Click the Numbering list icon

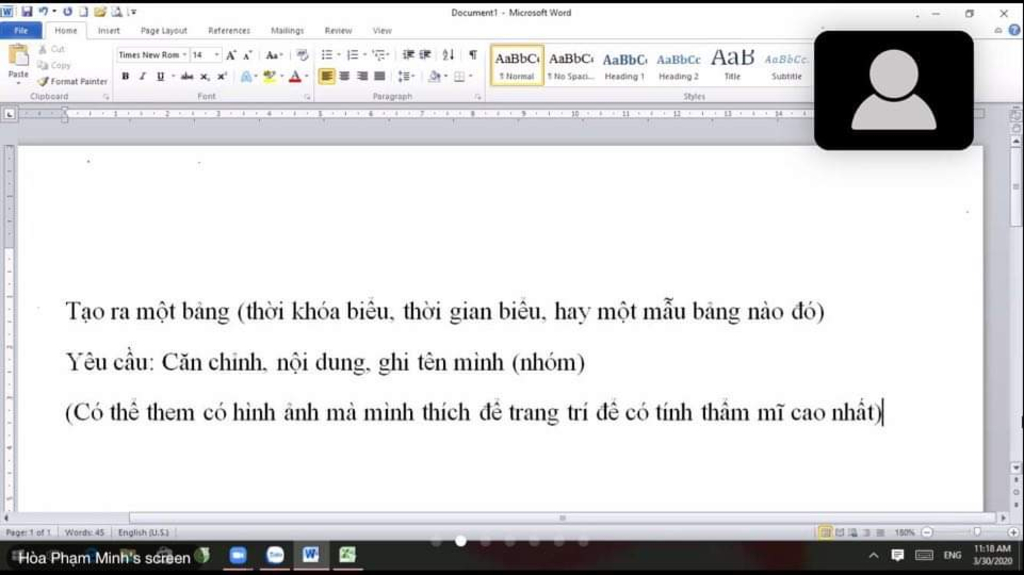tap(352, 55)
